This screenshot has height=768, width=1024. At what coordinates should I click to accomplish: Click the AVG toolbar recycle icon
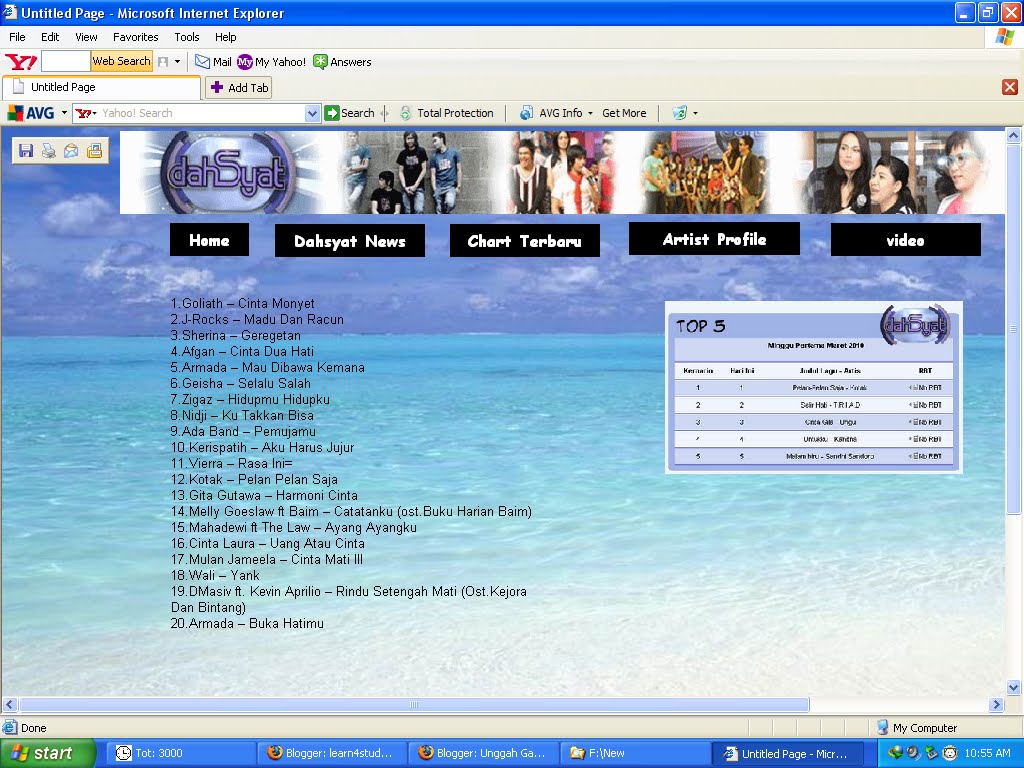[x=680, y=113]
